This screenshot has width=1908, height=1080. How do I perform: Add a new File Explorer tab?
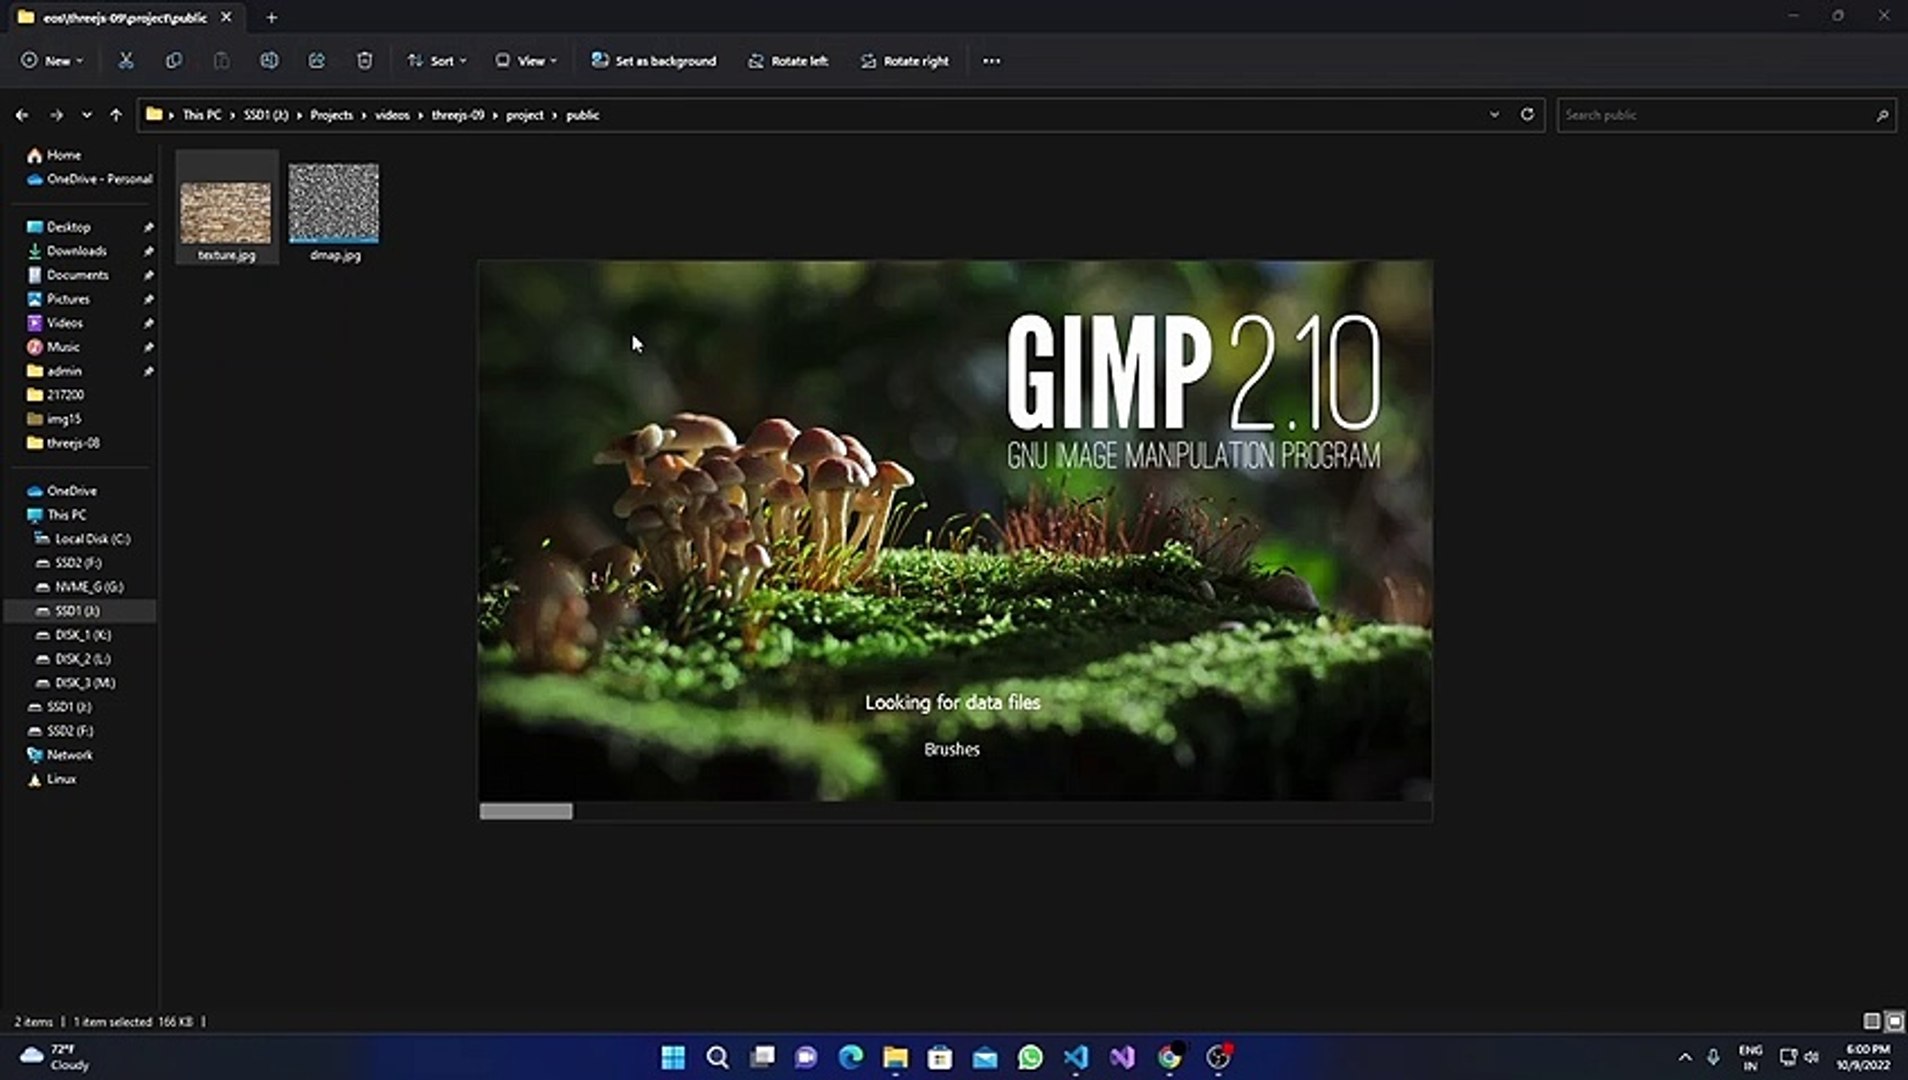(x=271, y=17)
